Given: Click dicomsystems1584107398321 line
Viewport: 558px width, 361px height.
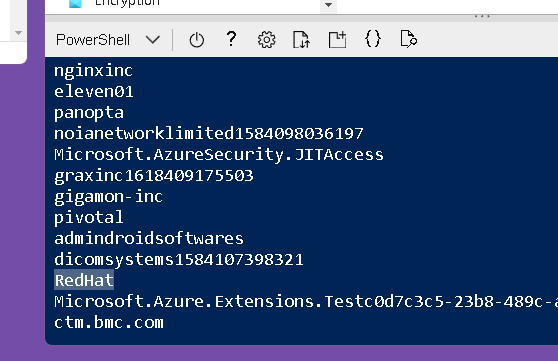Looking at the screenshot, I should click(179, 260).
